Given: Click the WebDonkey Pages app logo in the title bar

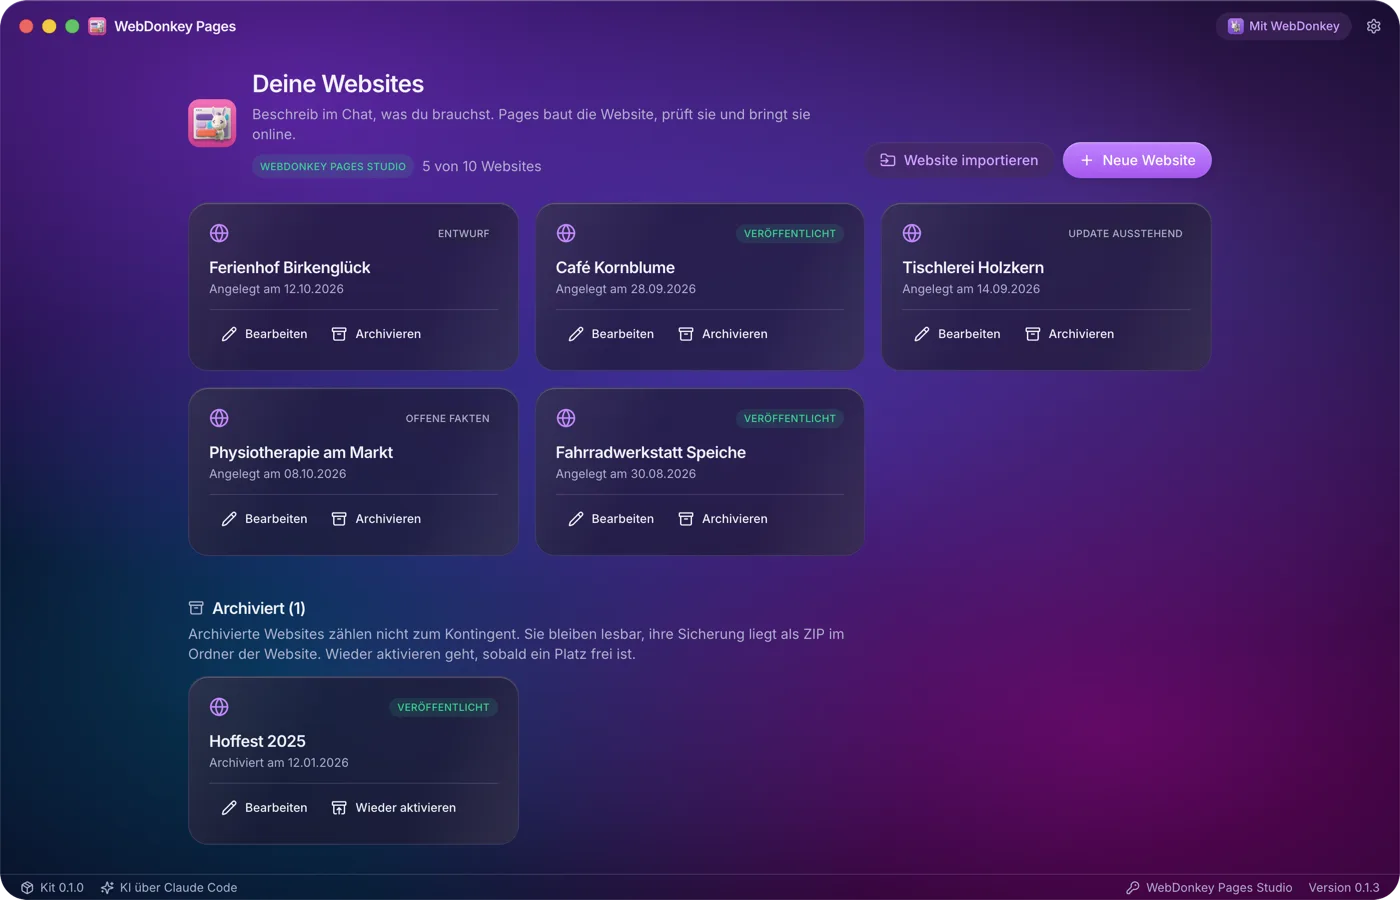Looking at the screenshot, I should pos(97,26).
